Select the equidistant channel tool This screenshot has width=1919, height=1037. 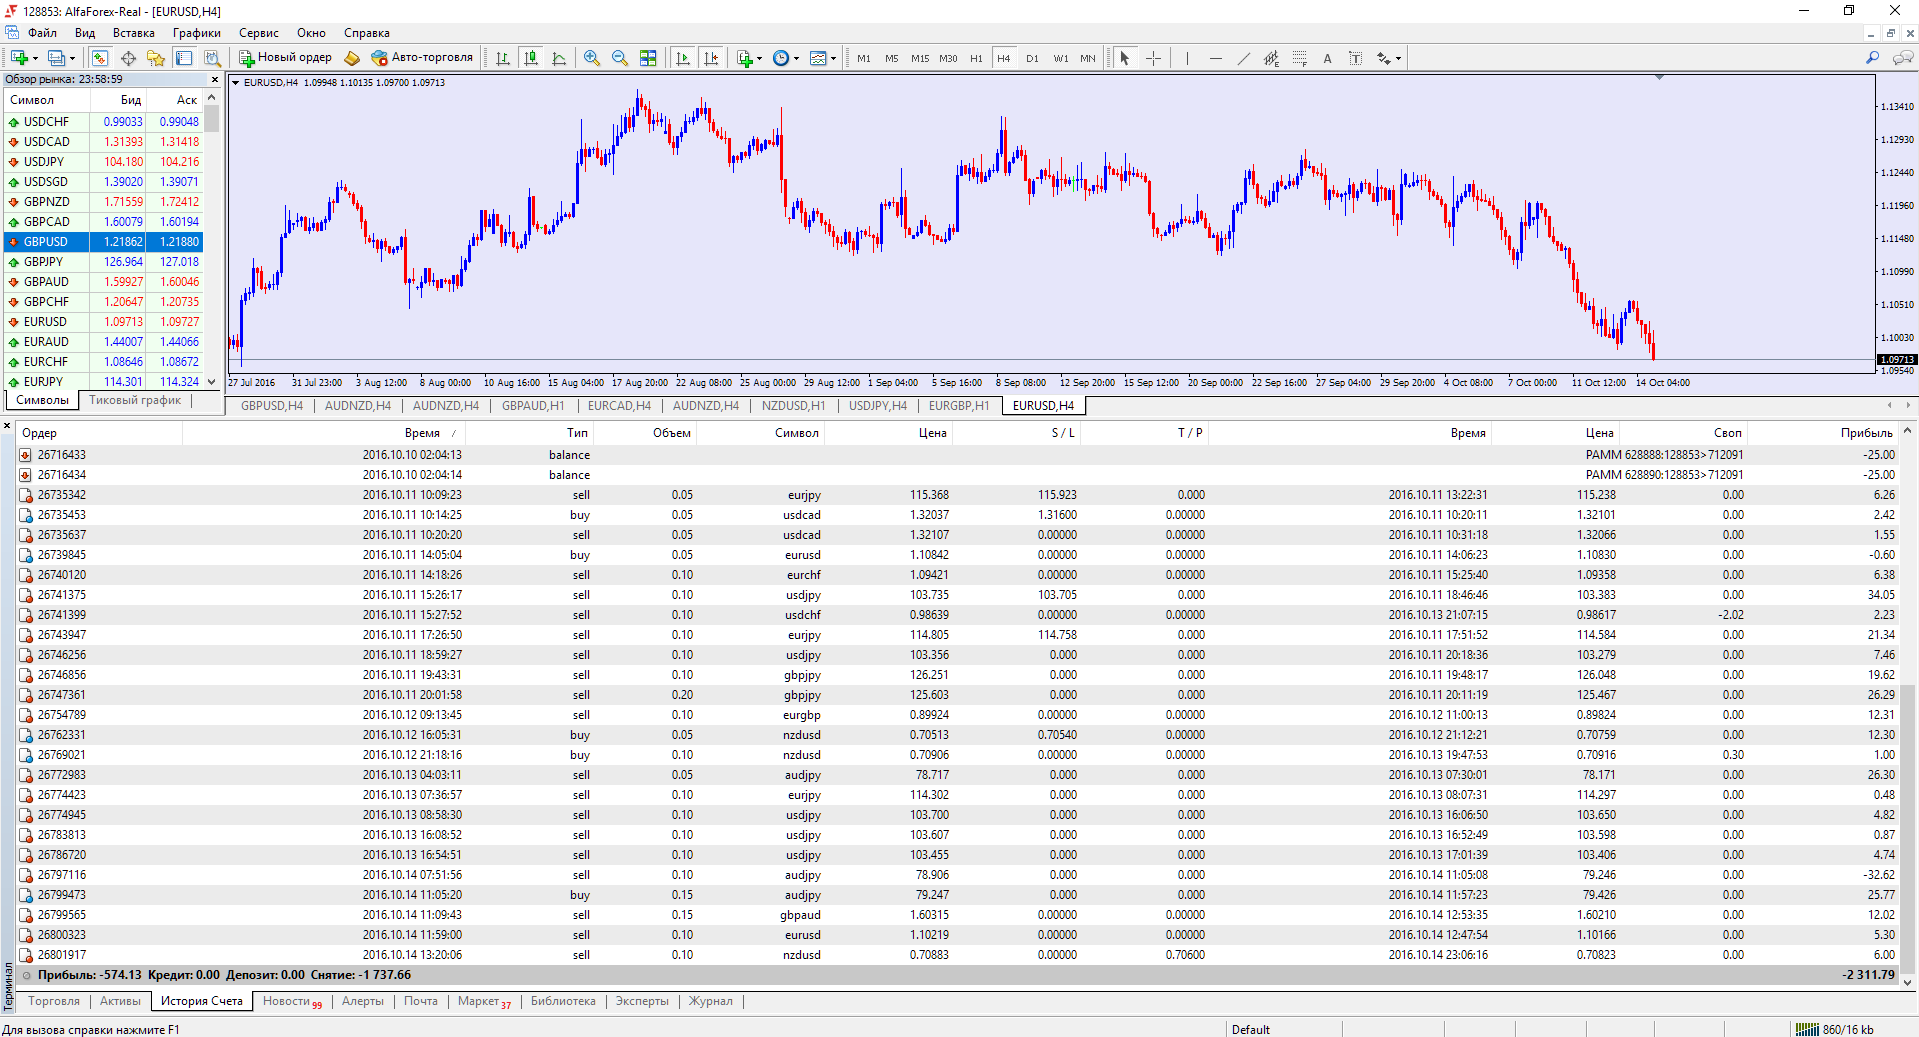(x=1271, y=58)
